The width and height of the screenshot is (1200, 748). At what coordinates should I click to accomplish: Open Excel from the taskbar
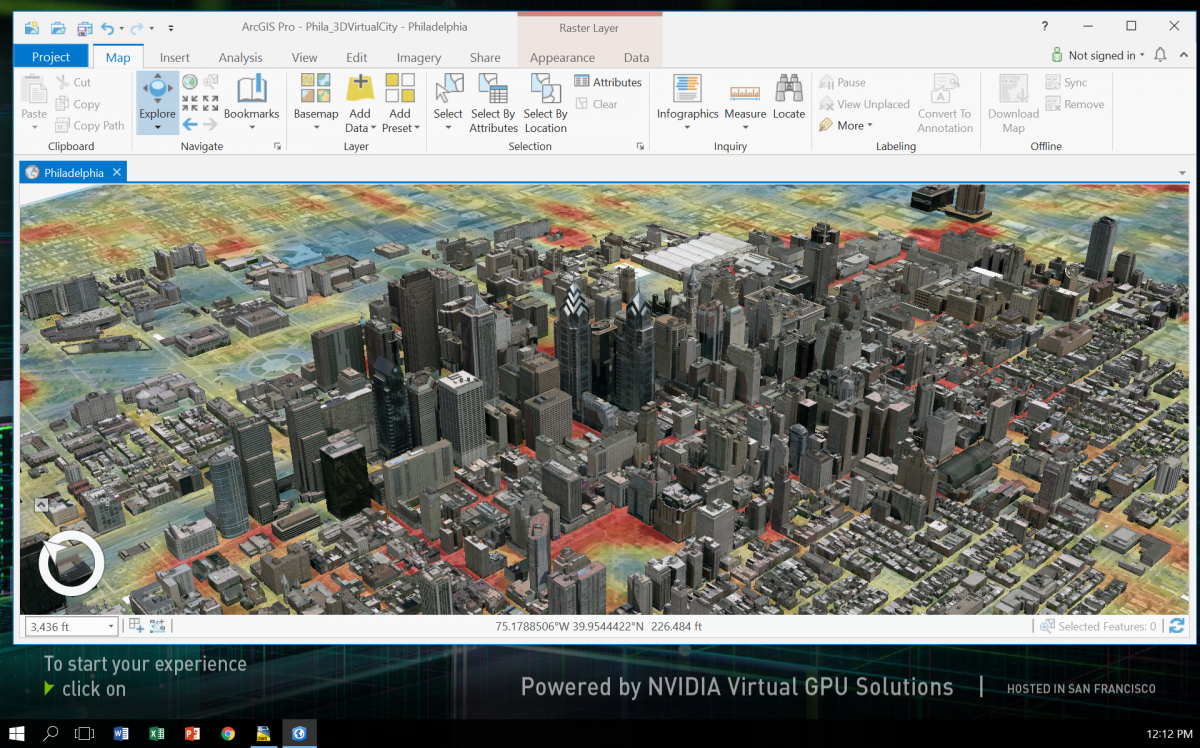[157, 733]
